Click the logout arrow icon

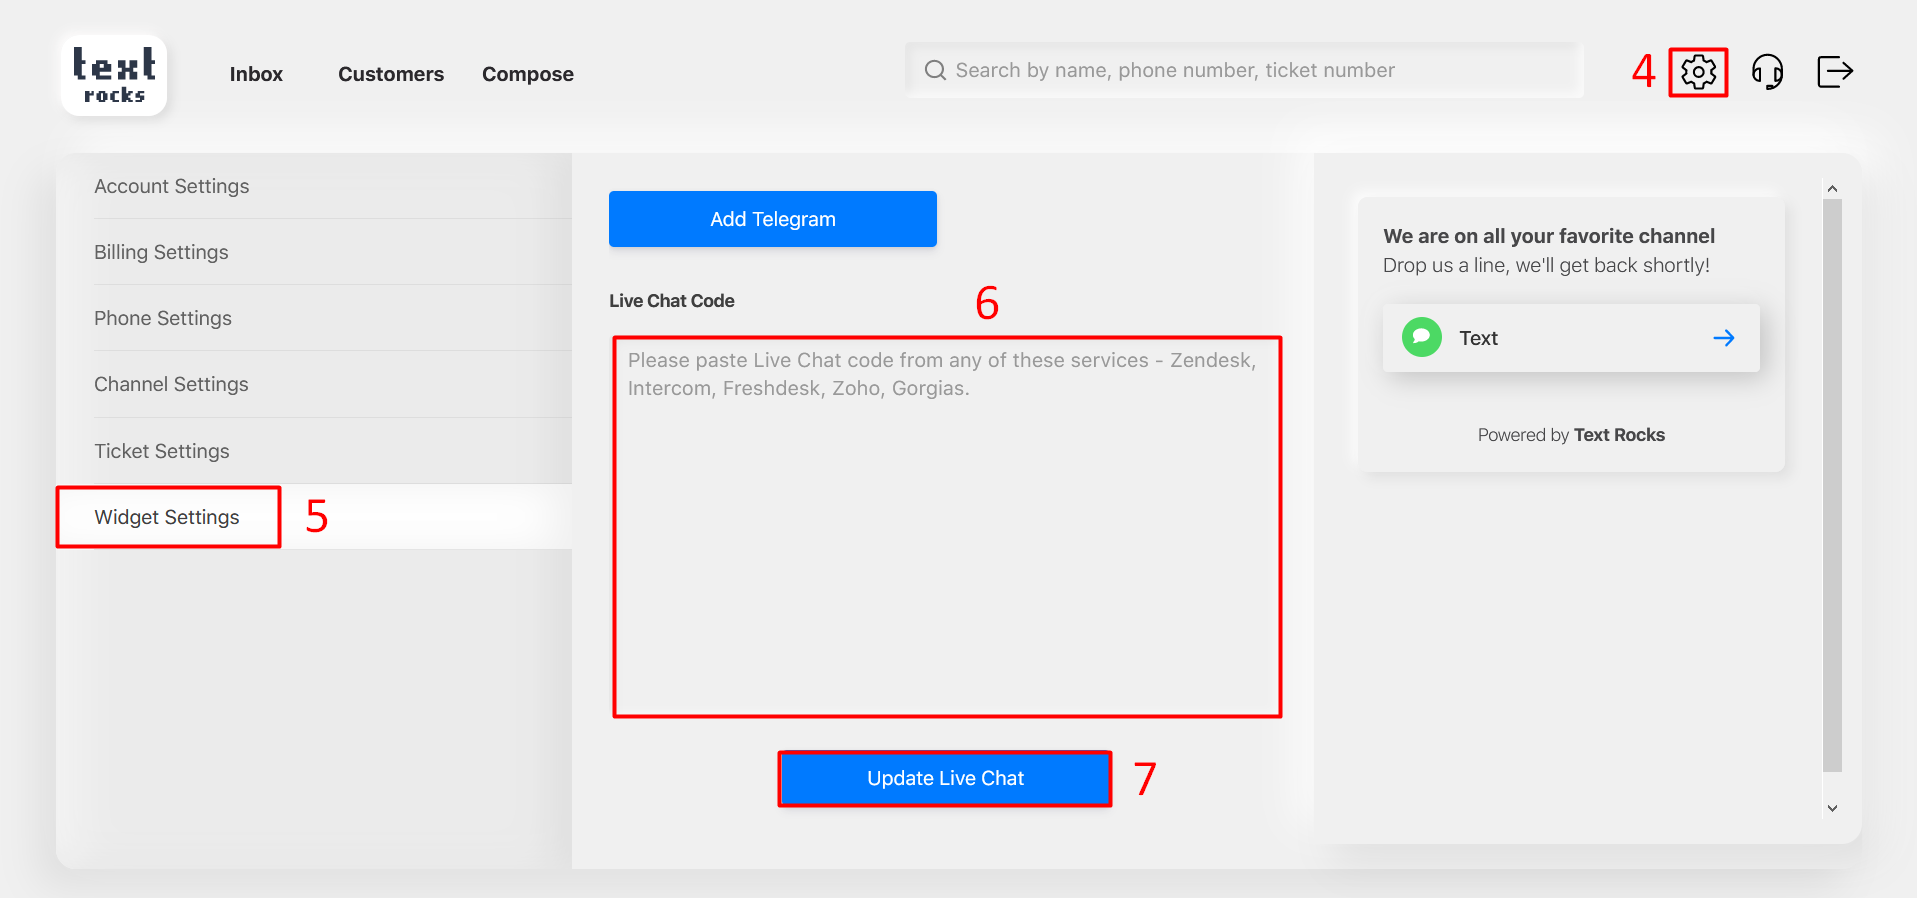pos(1834,72)
